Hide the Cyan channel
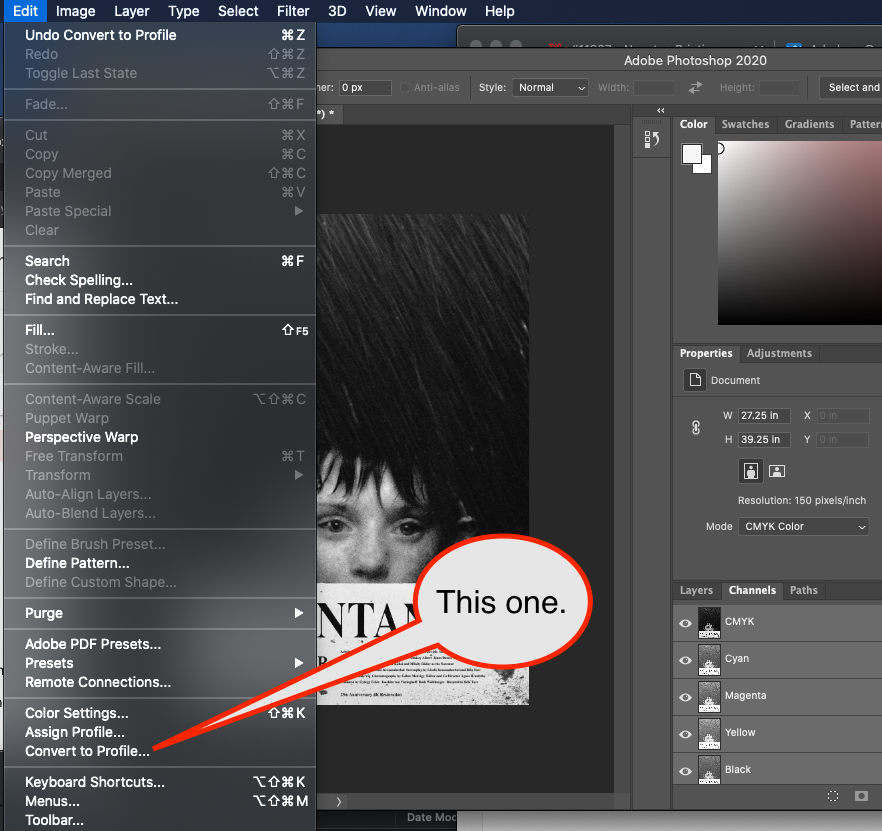This screenshot has height=831, width=882. click(x=686, y=659)
